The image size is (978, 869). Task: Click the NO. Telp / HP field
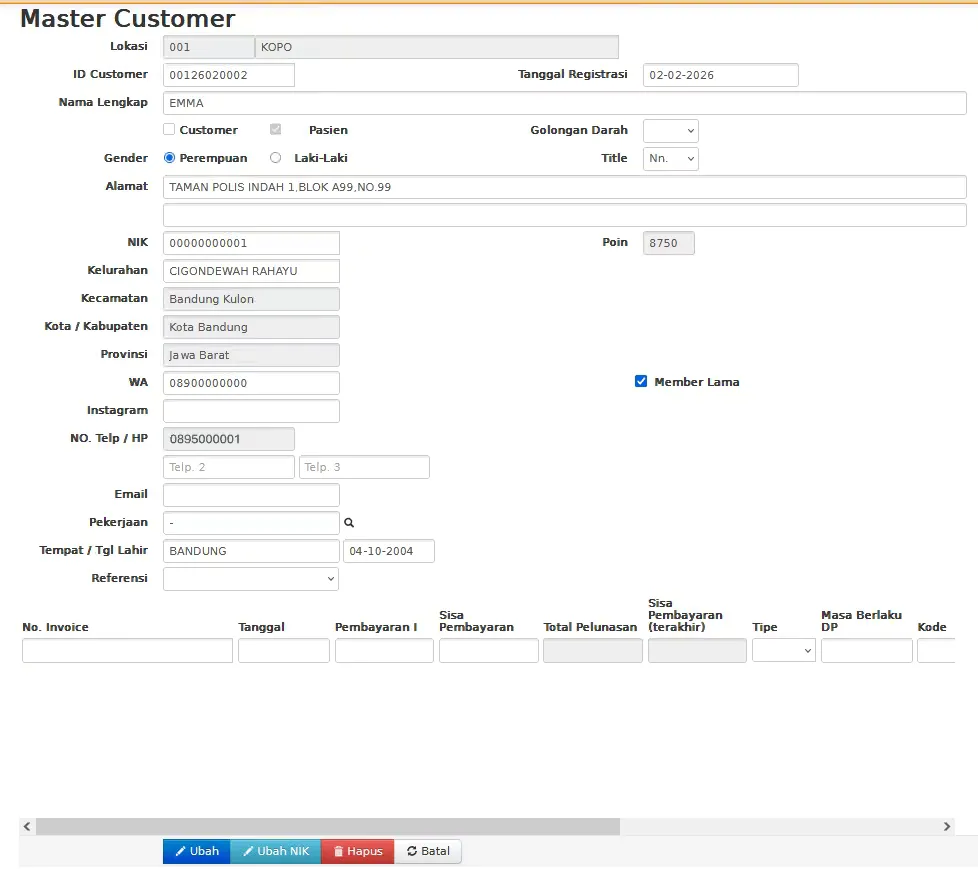pos(229,439)
